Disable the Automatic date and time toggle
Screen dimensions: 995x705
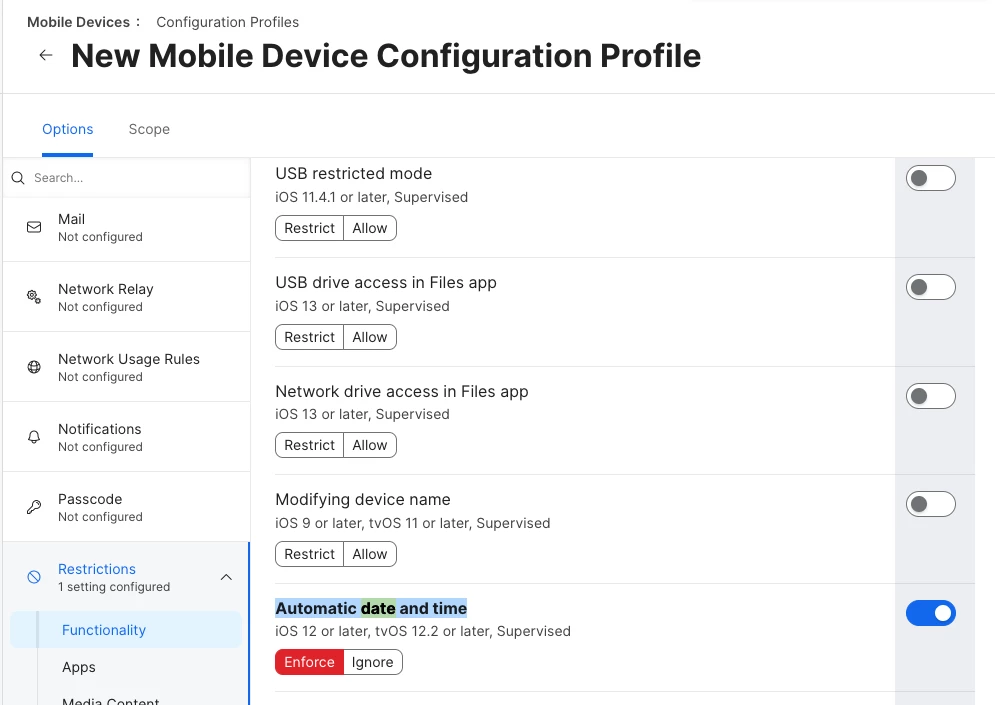point(930,614)
